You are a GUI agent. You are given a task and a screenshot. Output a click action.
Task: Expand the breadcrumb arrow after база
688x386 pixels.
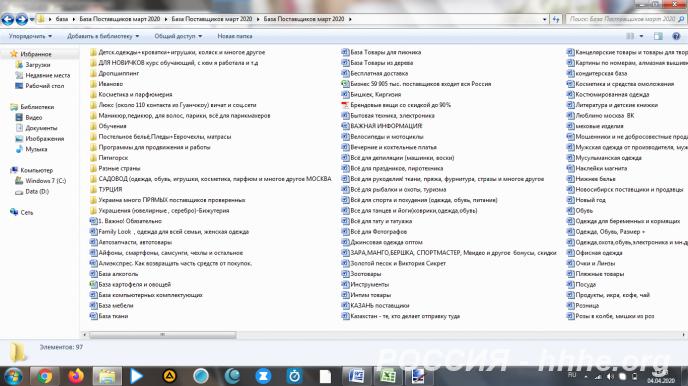(x=74, y=19)
